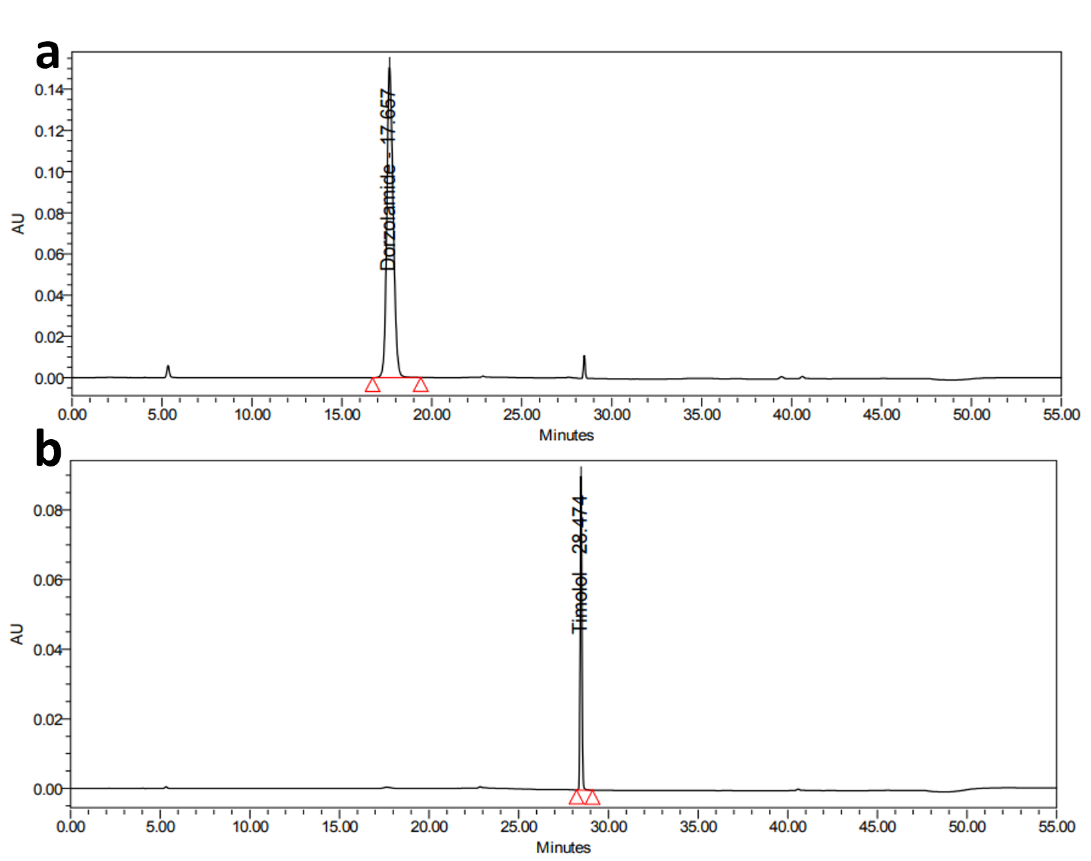Click the panel label 'b'
This screenshot has height=861, width=1091.
pos(48,452)
